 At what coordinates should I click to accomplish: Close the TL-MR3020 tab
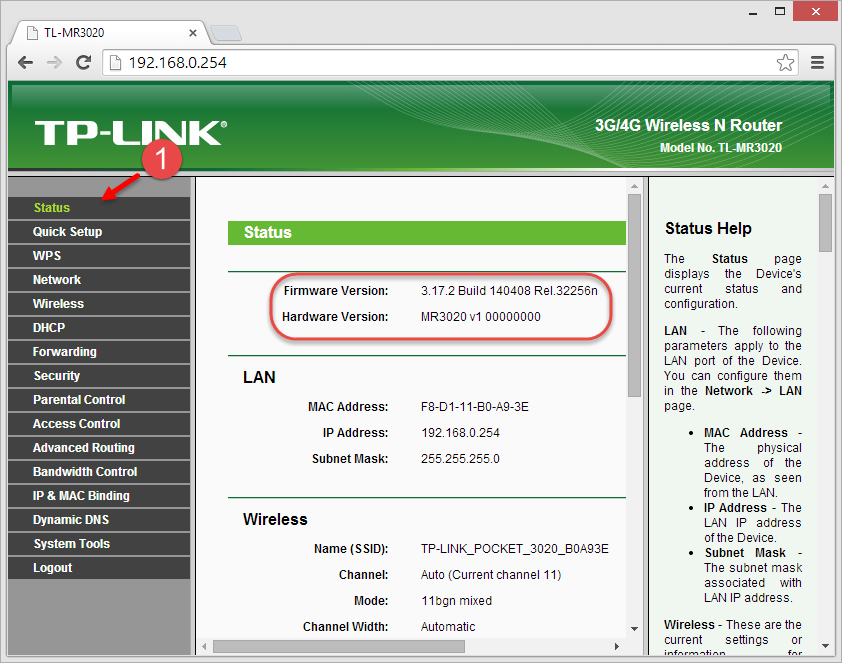(193, 33)
